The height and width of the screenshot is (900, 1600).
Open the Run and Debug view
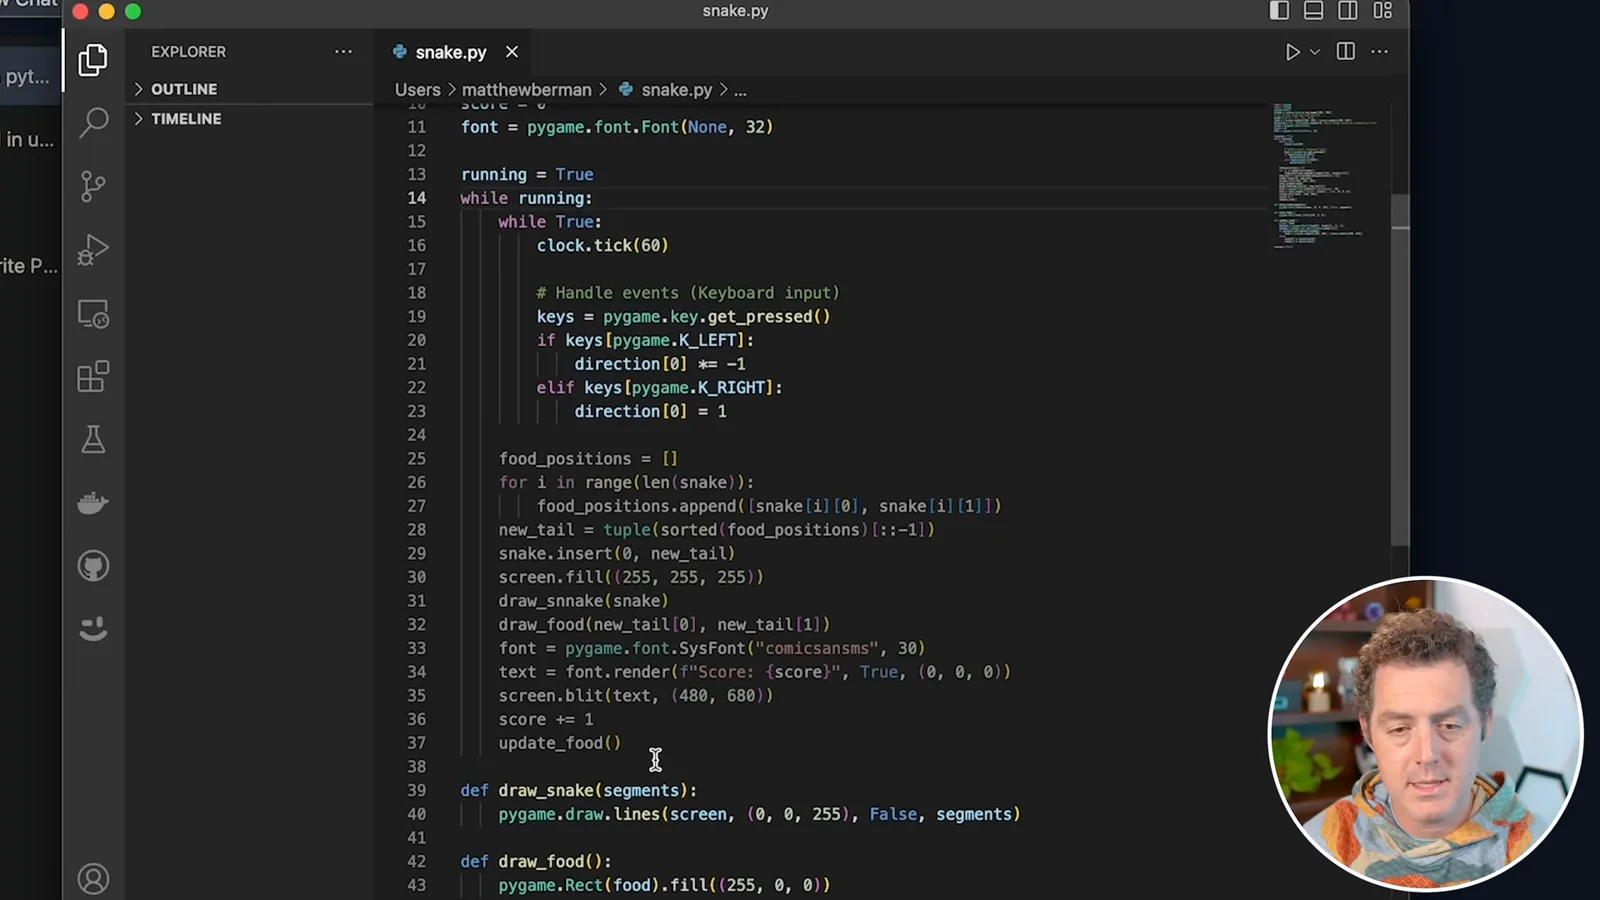[x=93, y=249]
